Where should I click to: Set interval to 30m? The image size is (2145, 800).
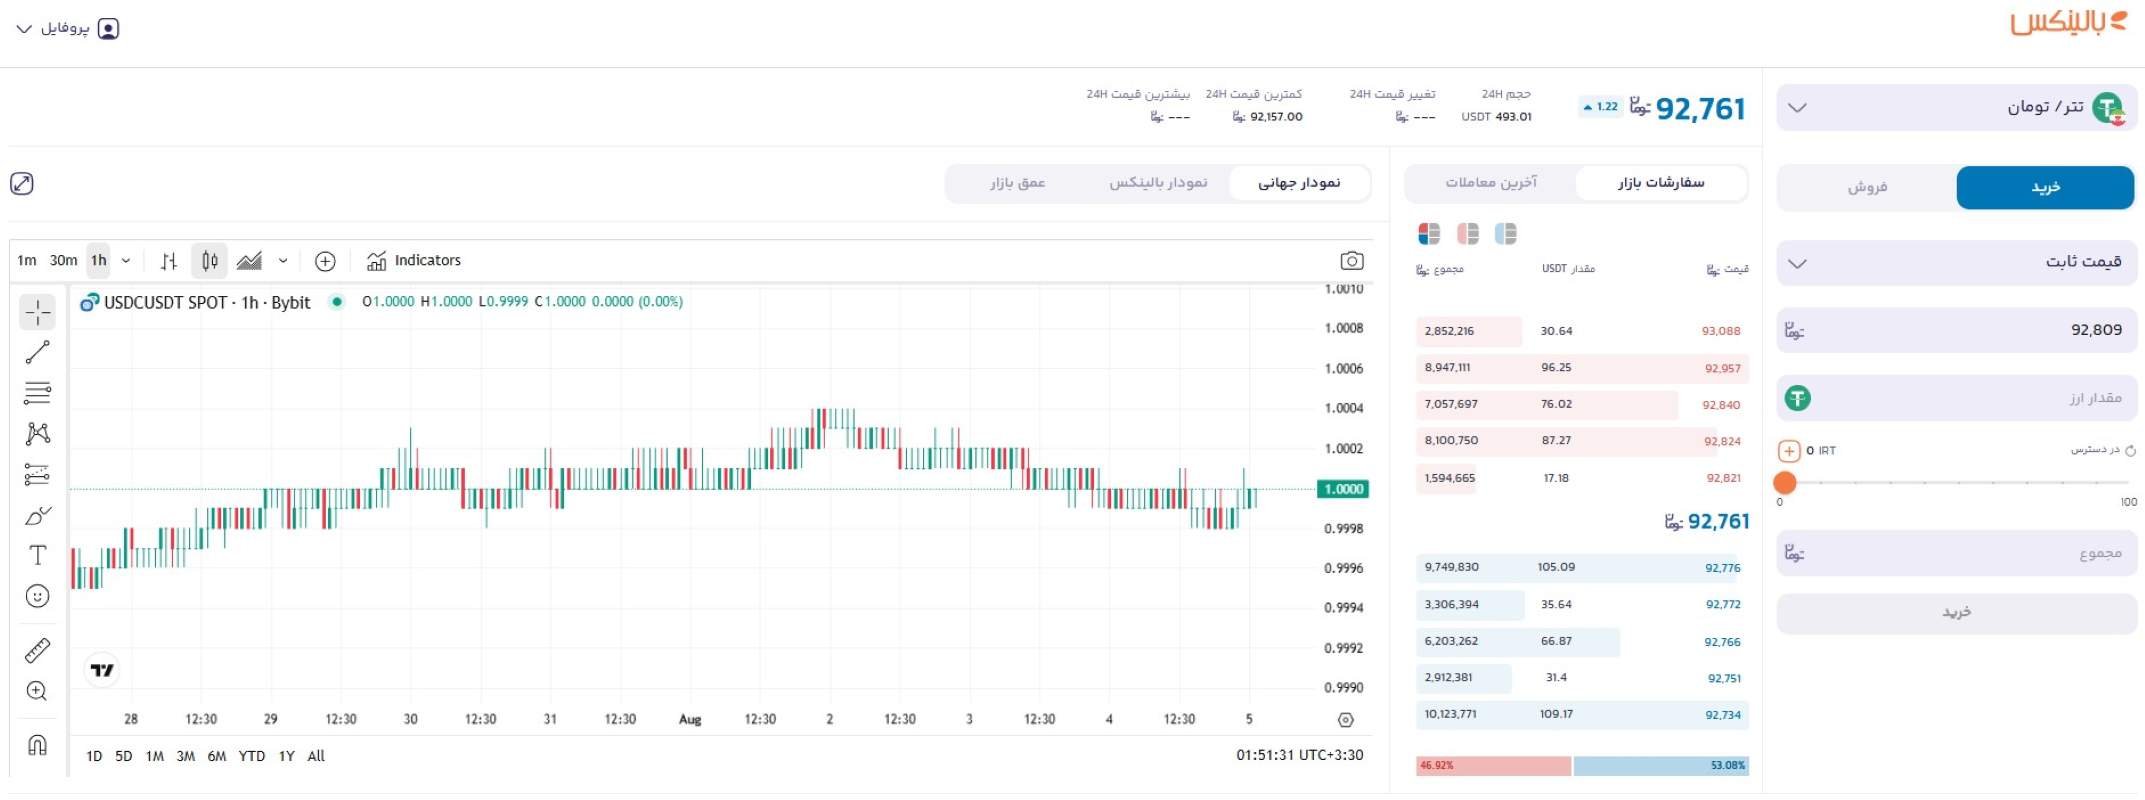pos(63,261)
